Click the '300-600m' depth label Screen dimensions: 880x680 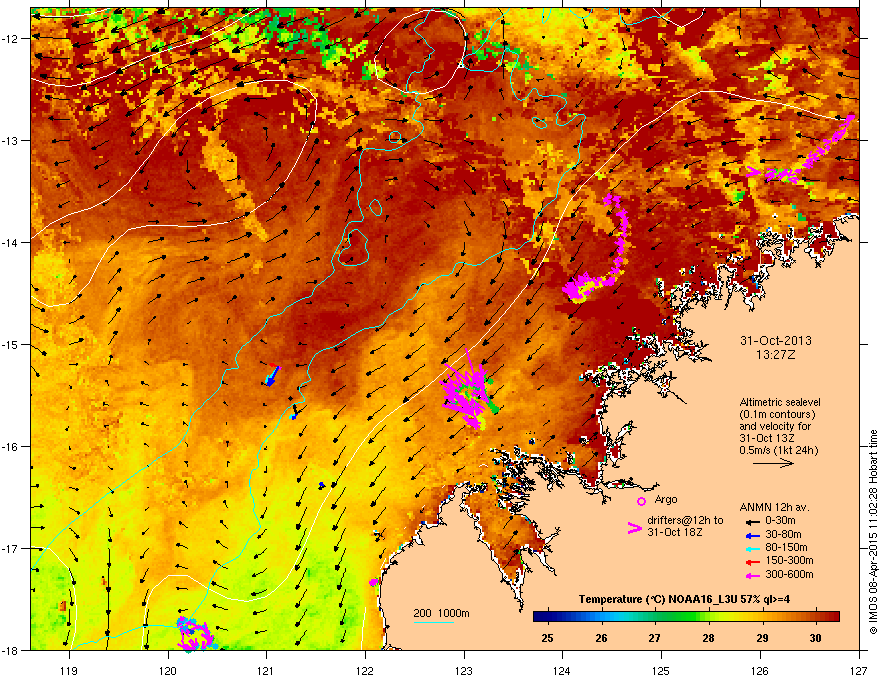(789, 574)
